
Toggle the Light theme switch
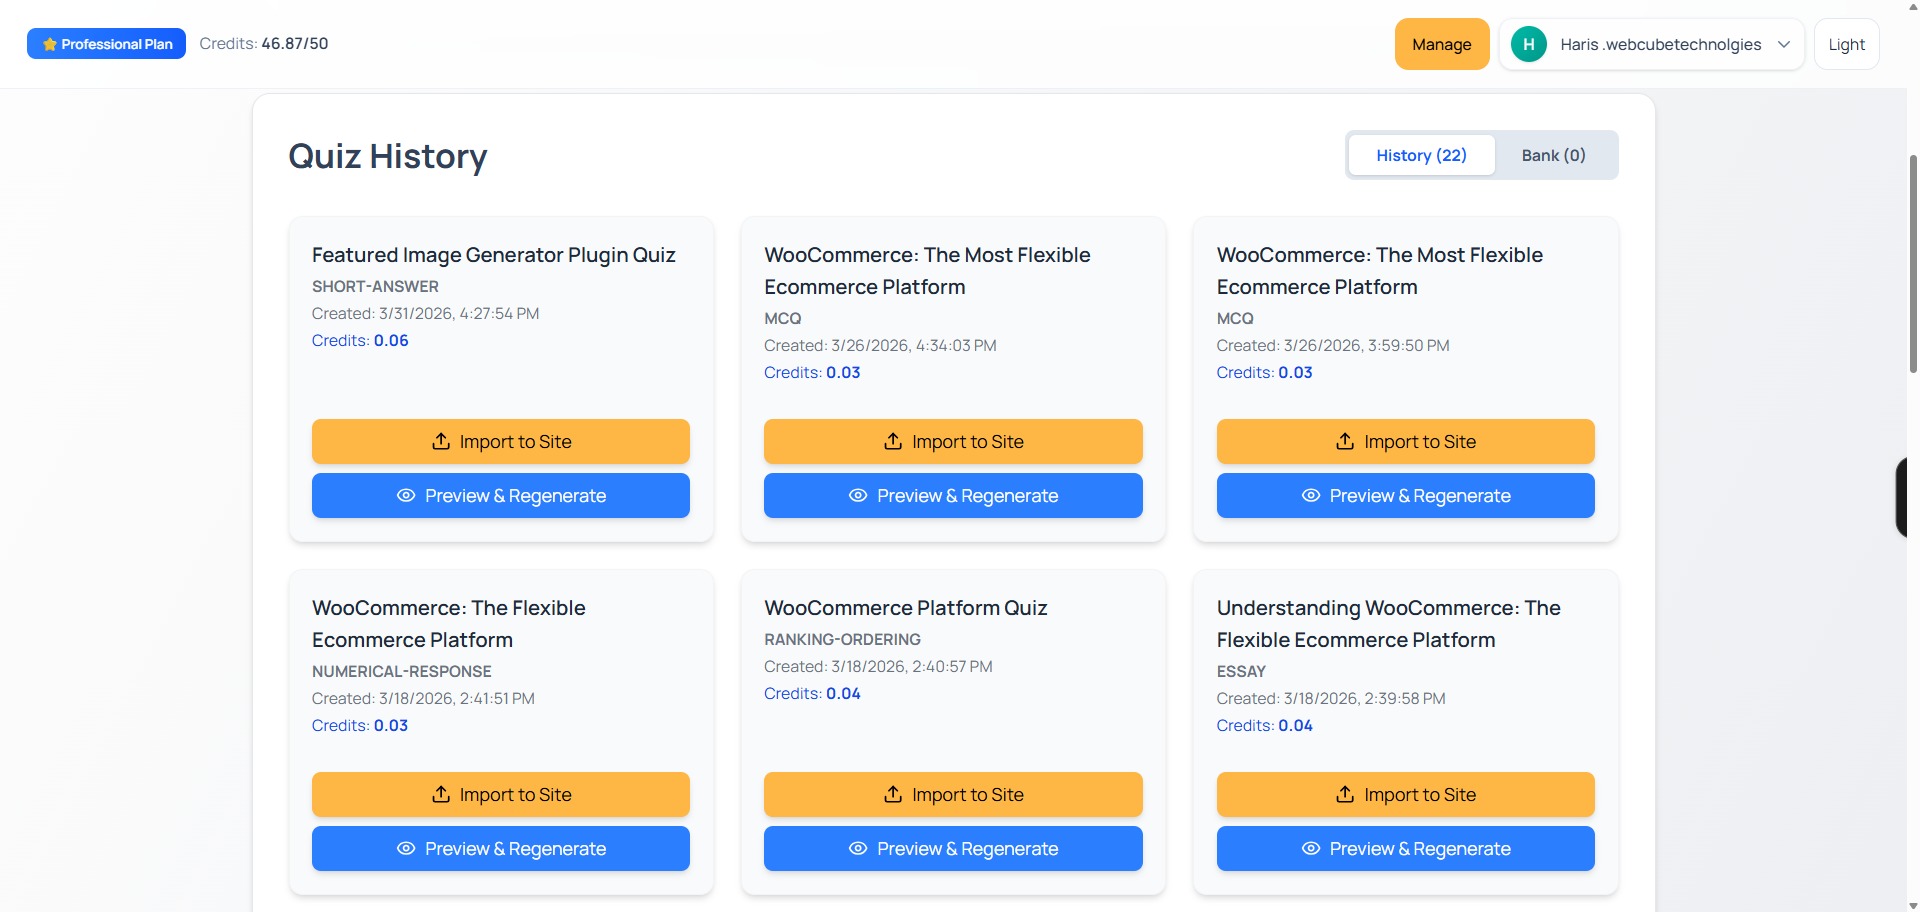[1846, 44]
